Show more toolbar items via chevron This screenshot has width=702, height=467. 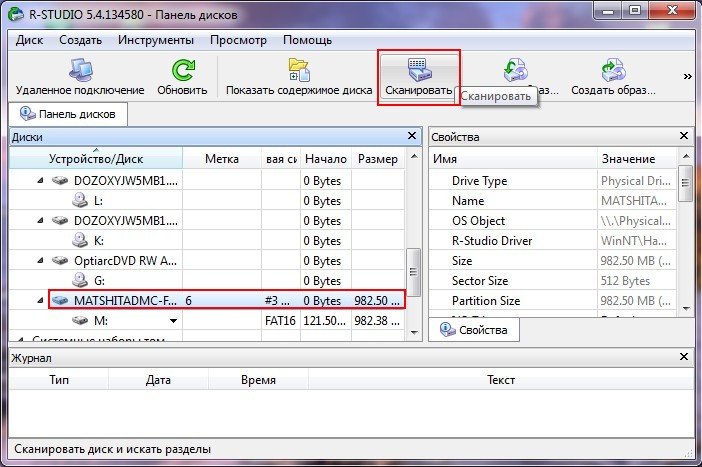point(687,77)
